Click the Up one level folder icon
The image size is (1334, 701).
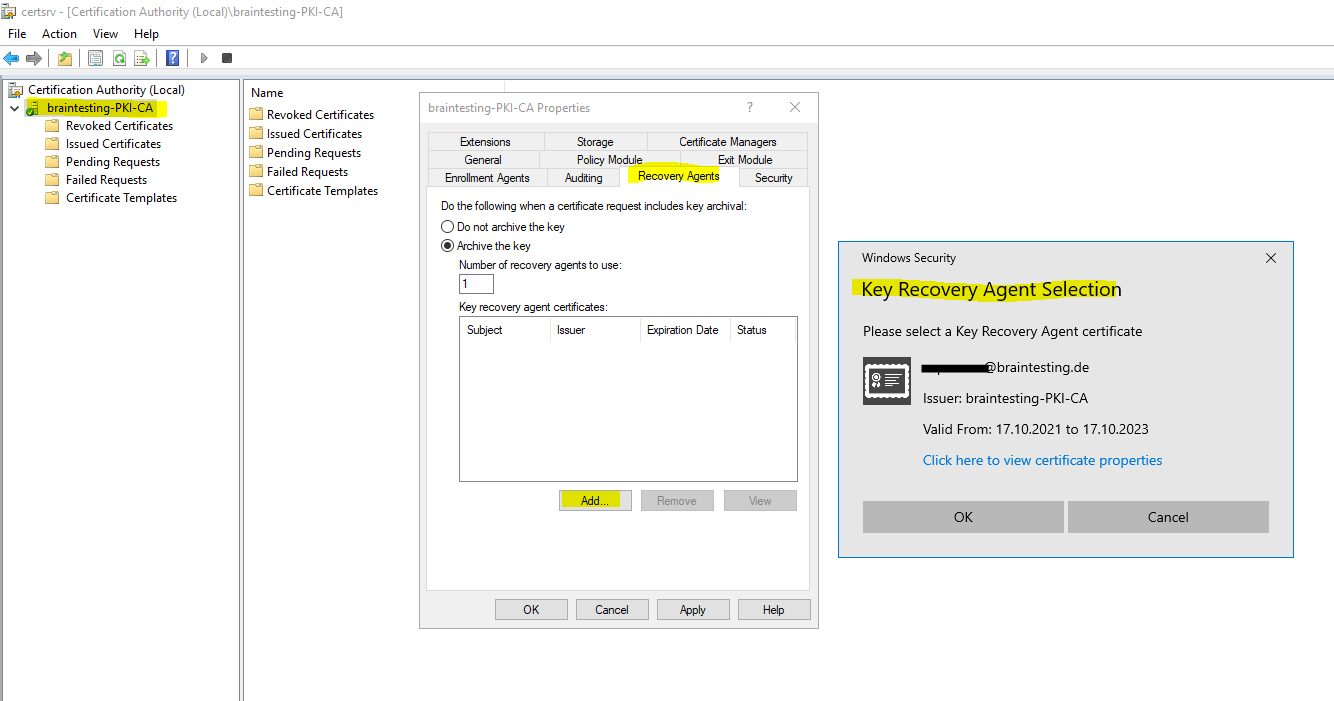[64, 57]
